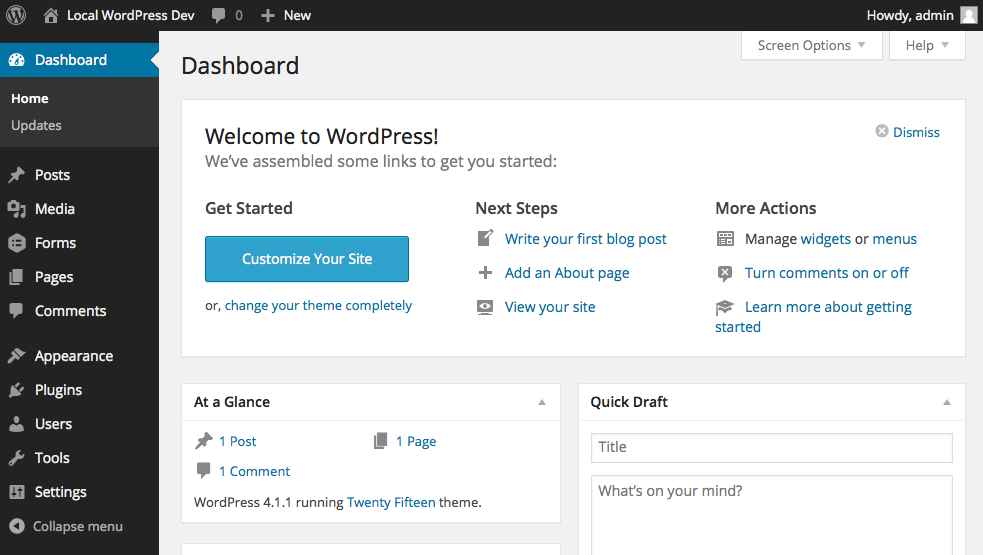The image size is (983, 555).
Task: Click the home icon beside site name
Action: click(51, 16)
